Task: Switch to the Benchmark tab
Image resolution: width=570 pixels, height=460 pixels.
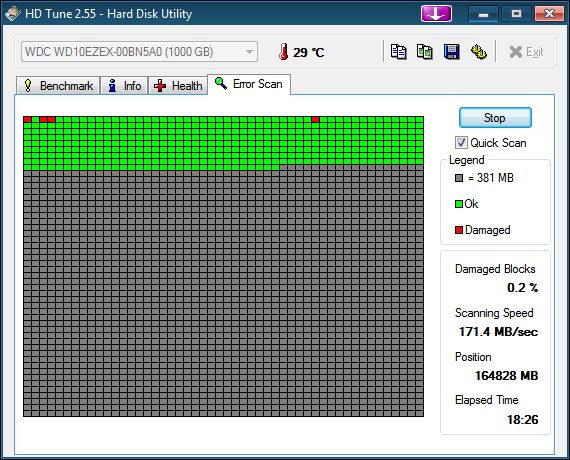Action: coord(58,86)
